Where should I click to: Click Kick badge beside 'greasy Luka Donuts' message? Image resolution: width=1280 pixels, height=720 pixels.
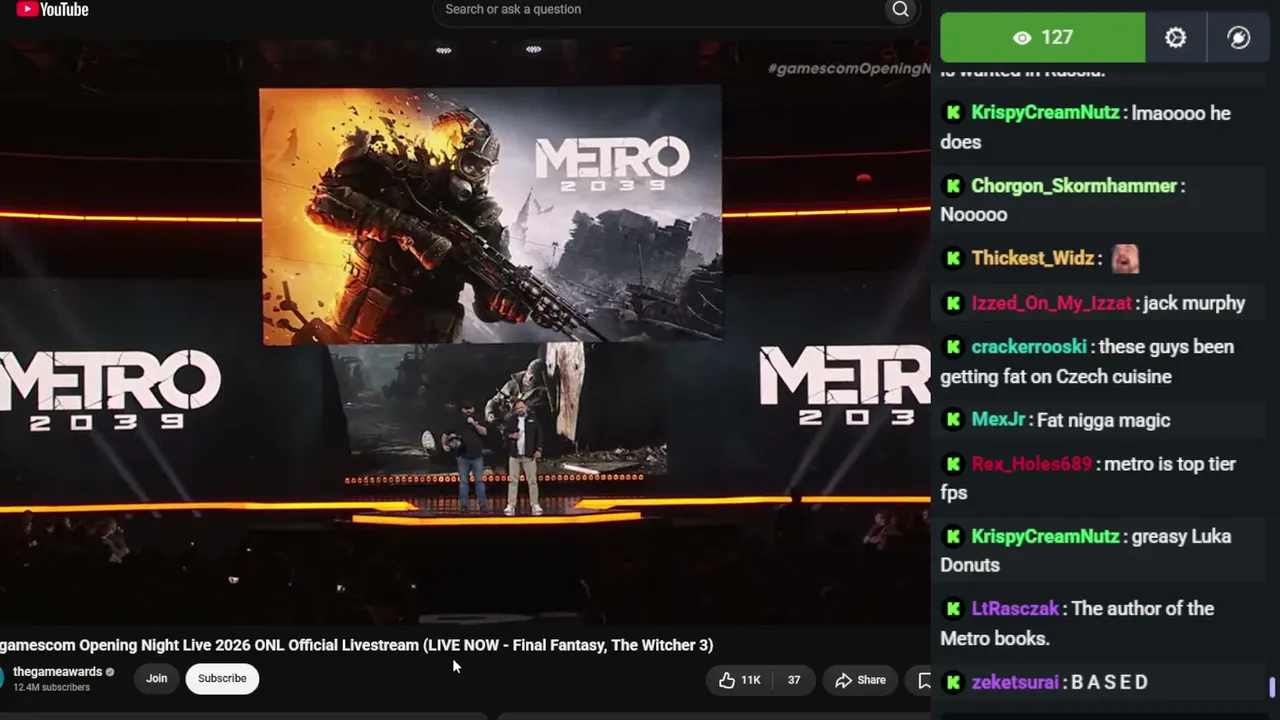coord(953,537)
